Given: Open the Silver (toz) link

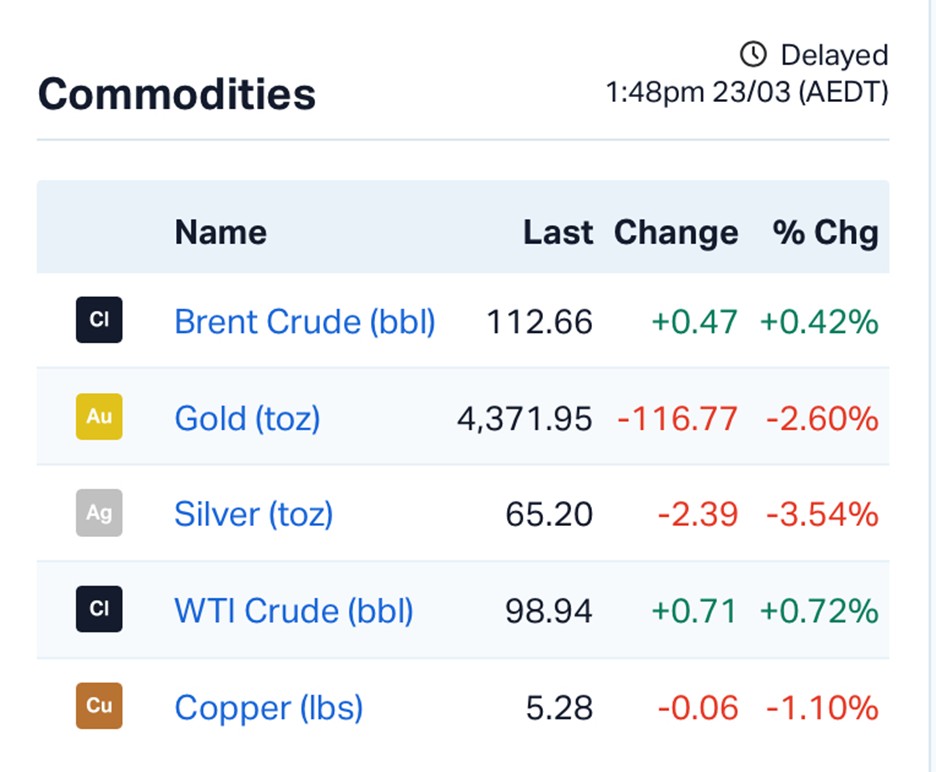Looking at the screenshot, I should pos(253,514).
